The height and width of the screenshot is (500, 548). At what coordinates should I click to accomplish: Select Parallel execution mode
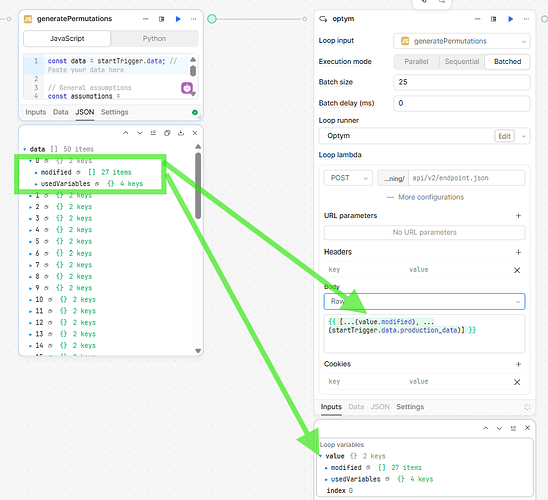pos(416,62)
